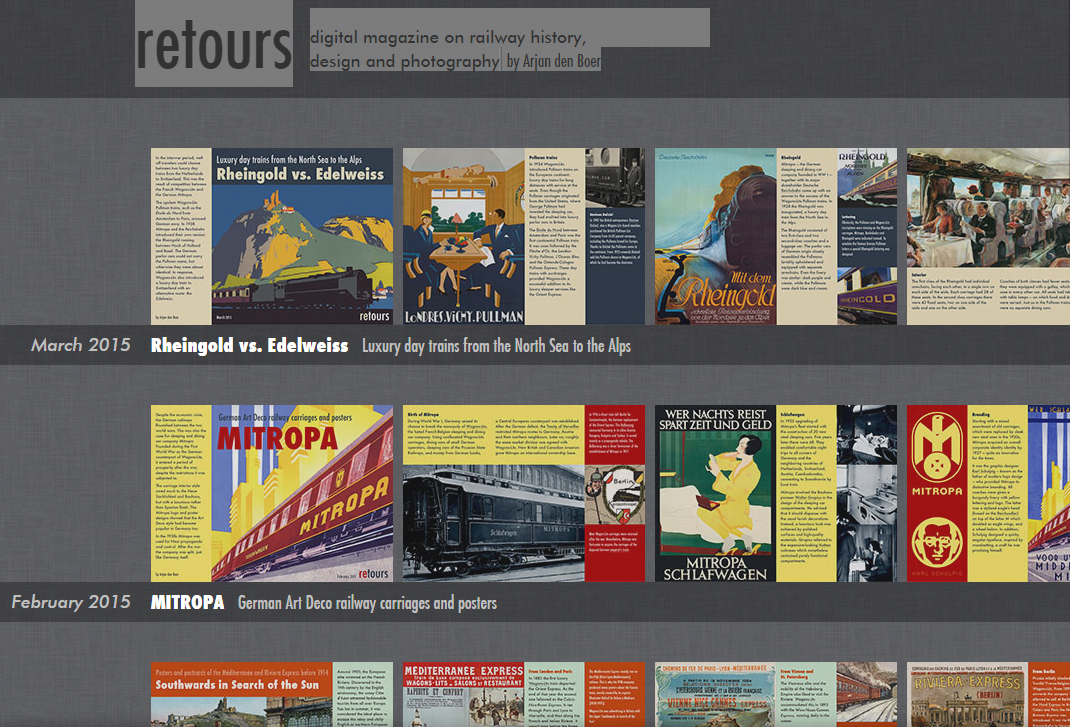Open the Londres Vichy Pullman page thumbnail
The width and height of the screenshot is (1070, 727).
[x=523, y=236]
